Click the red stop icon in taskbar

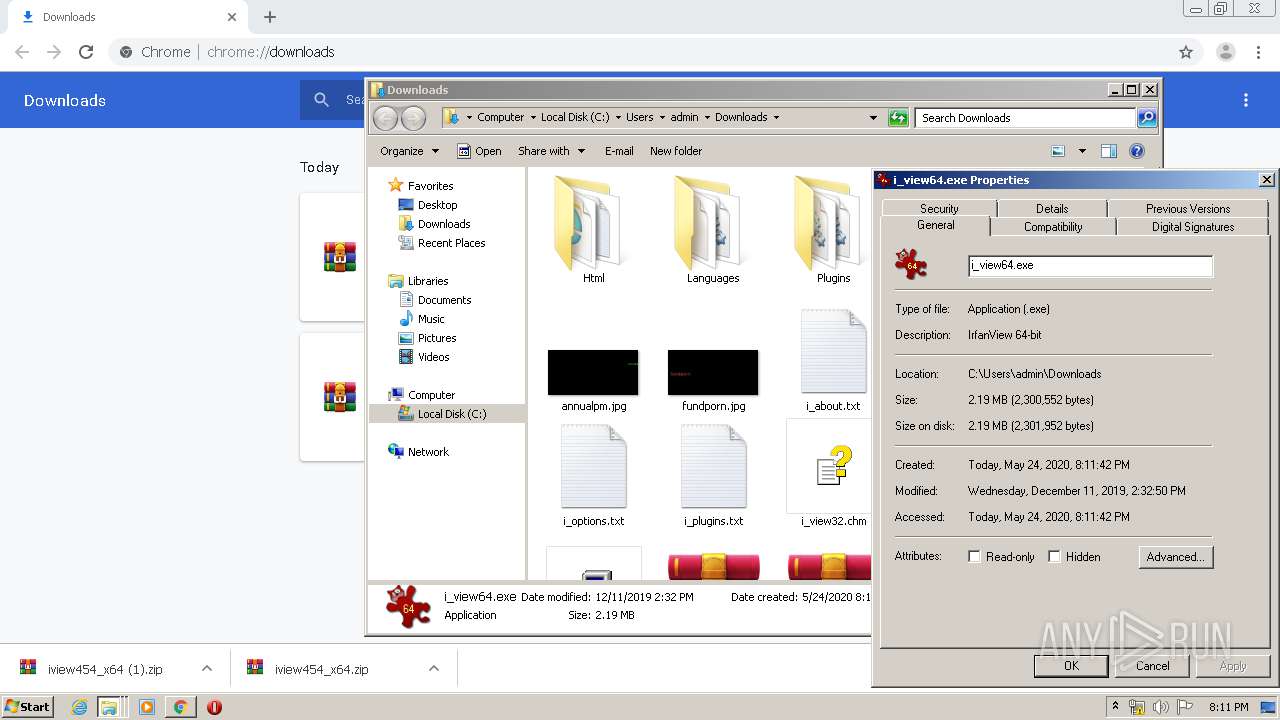[214, 707]
